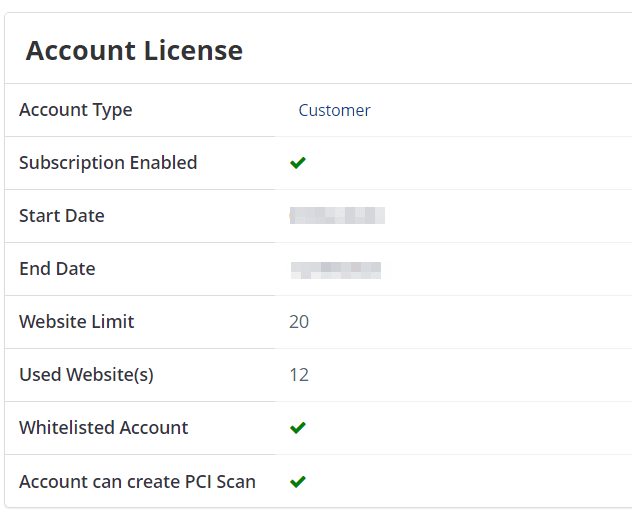Select the Subscription Enabled label
Screen dimensions: 632x529
pyautogui.click(x=108, y=163)
